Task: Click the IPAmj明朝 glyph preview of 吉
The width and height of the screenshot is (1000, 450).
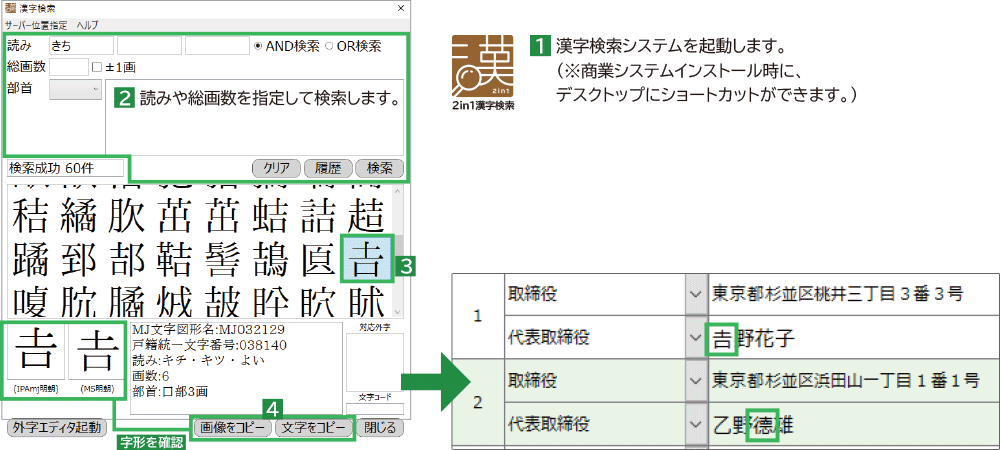Action: 34,356
